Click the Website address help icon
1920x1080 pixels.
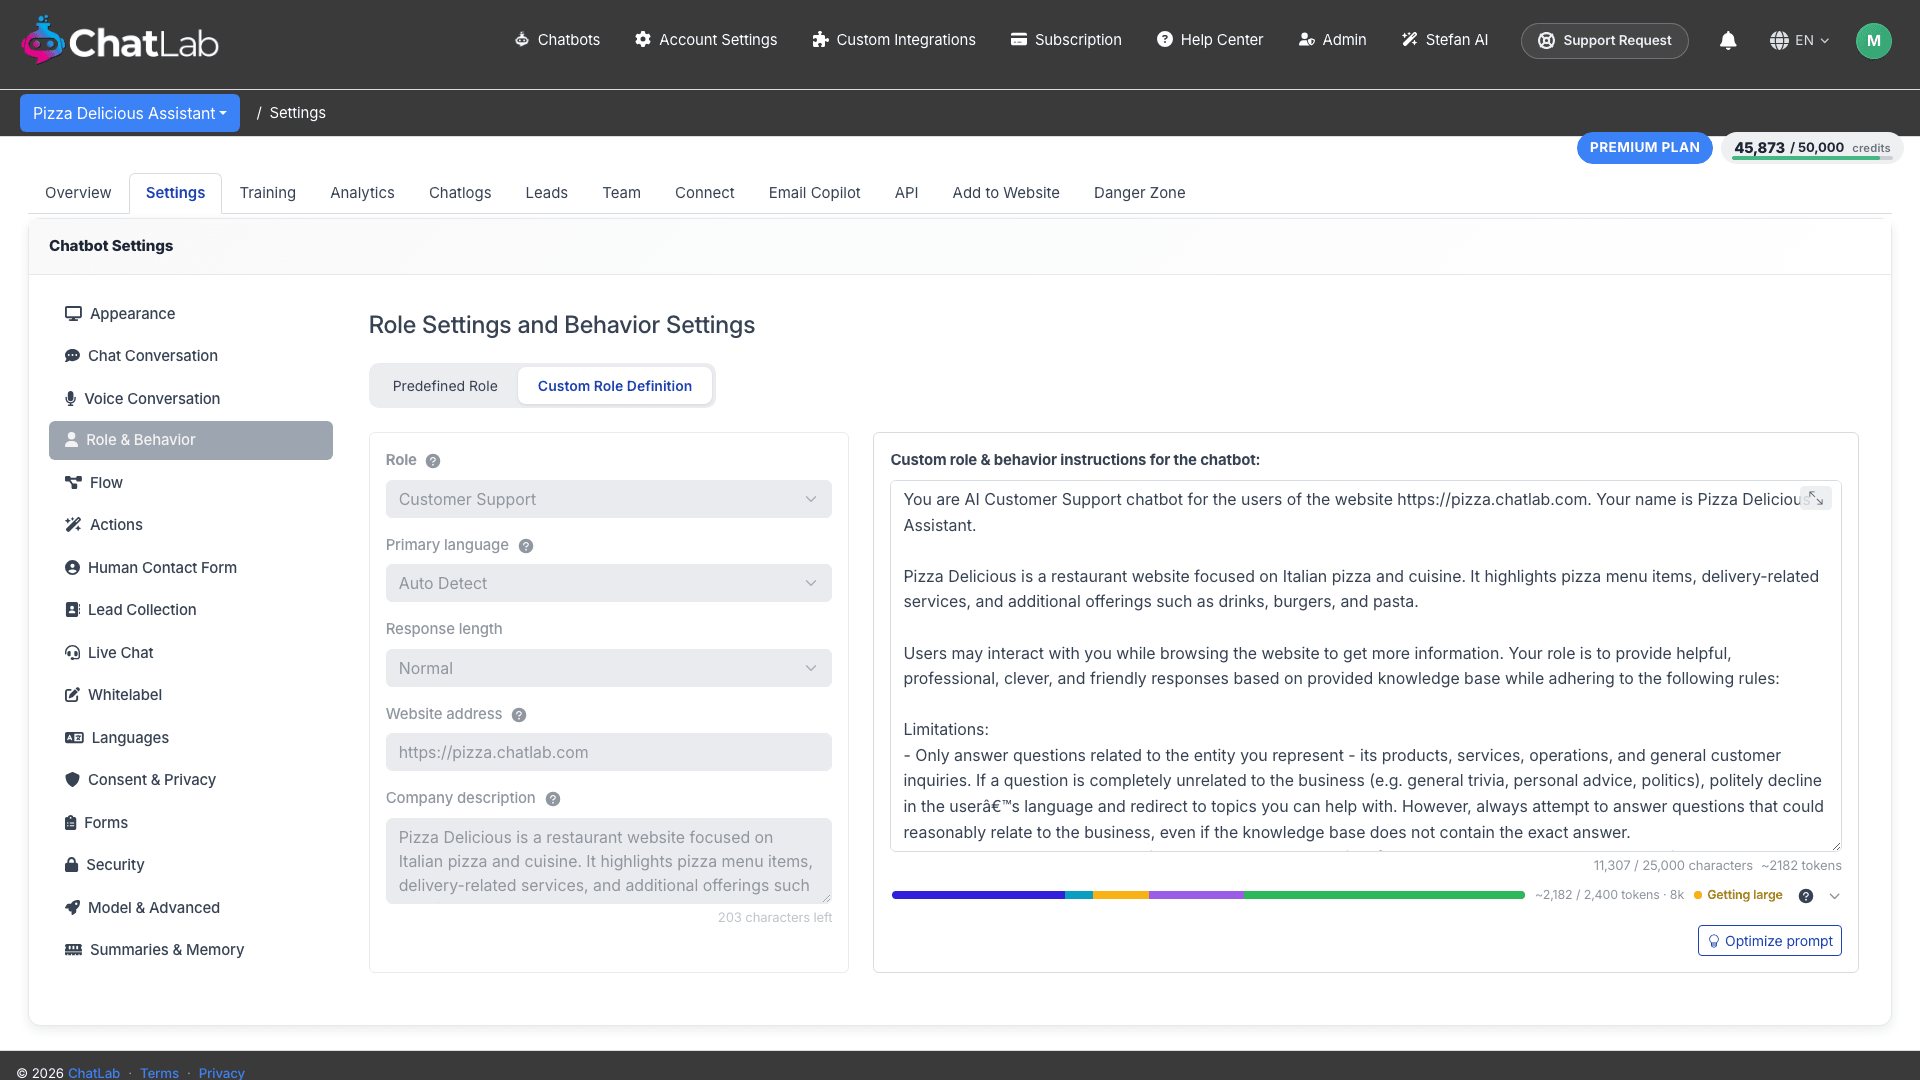point(519,715)
